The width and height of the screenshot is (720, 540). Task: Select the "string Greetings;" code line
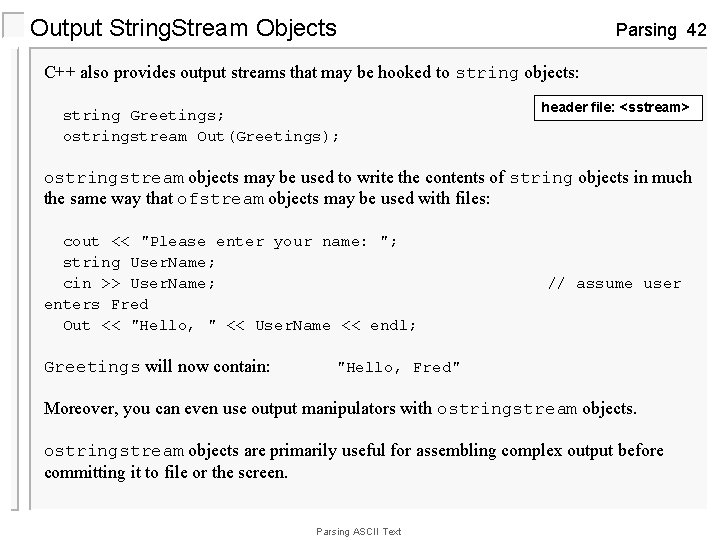(143, 115)
